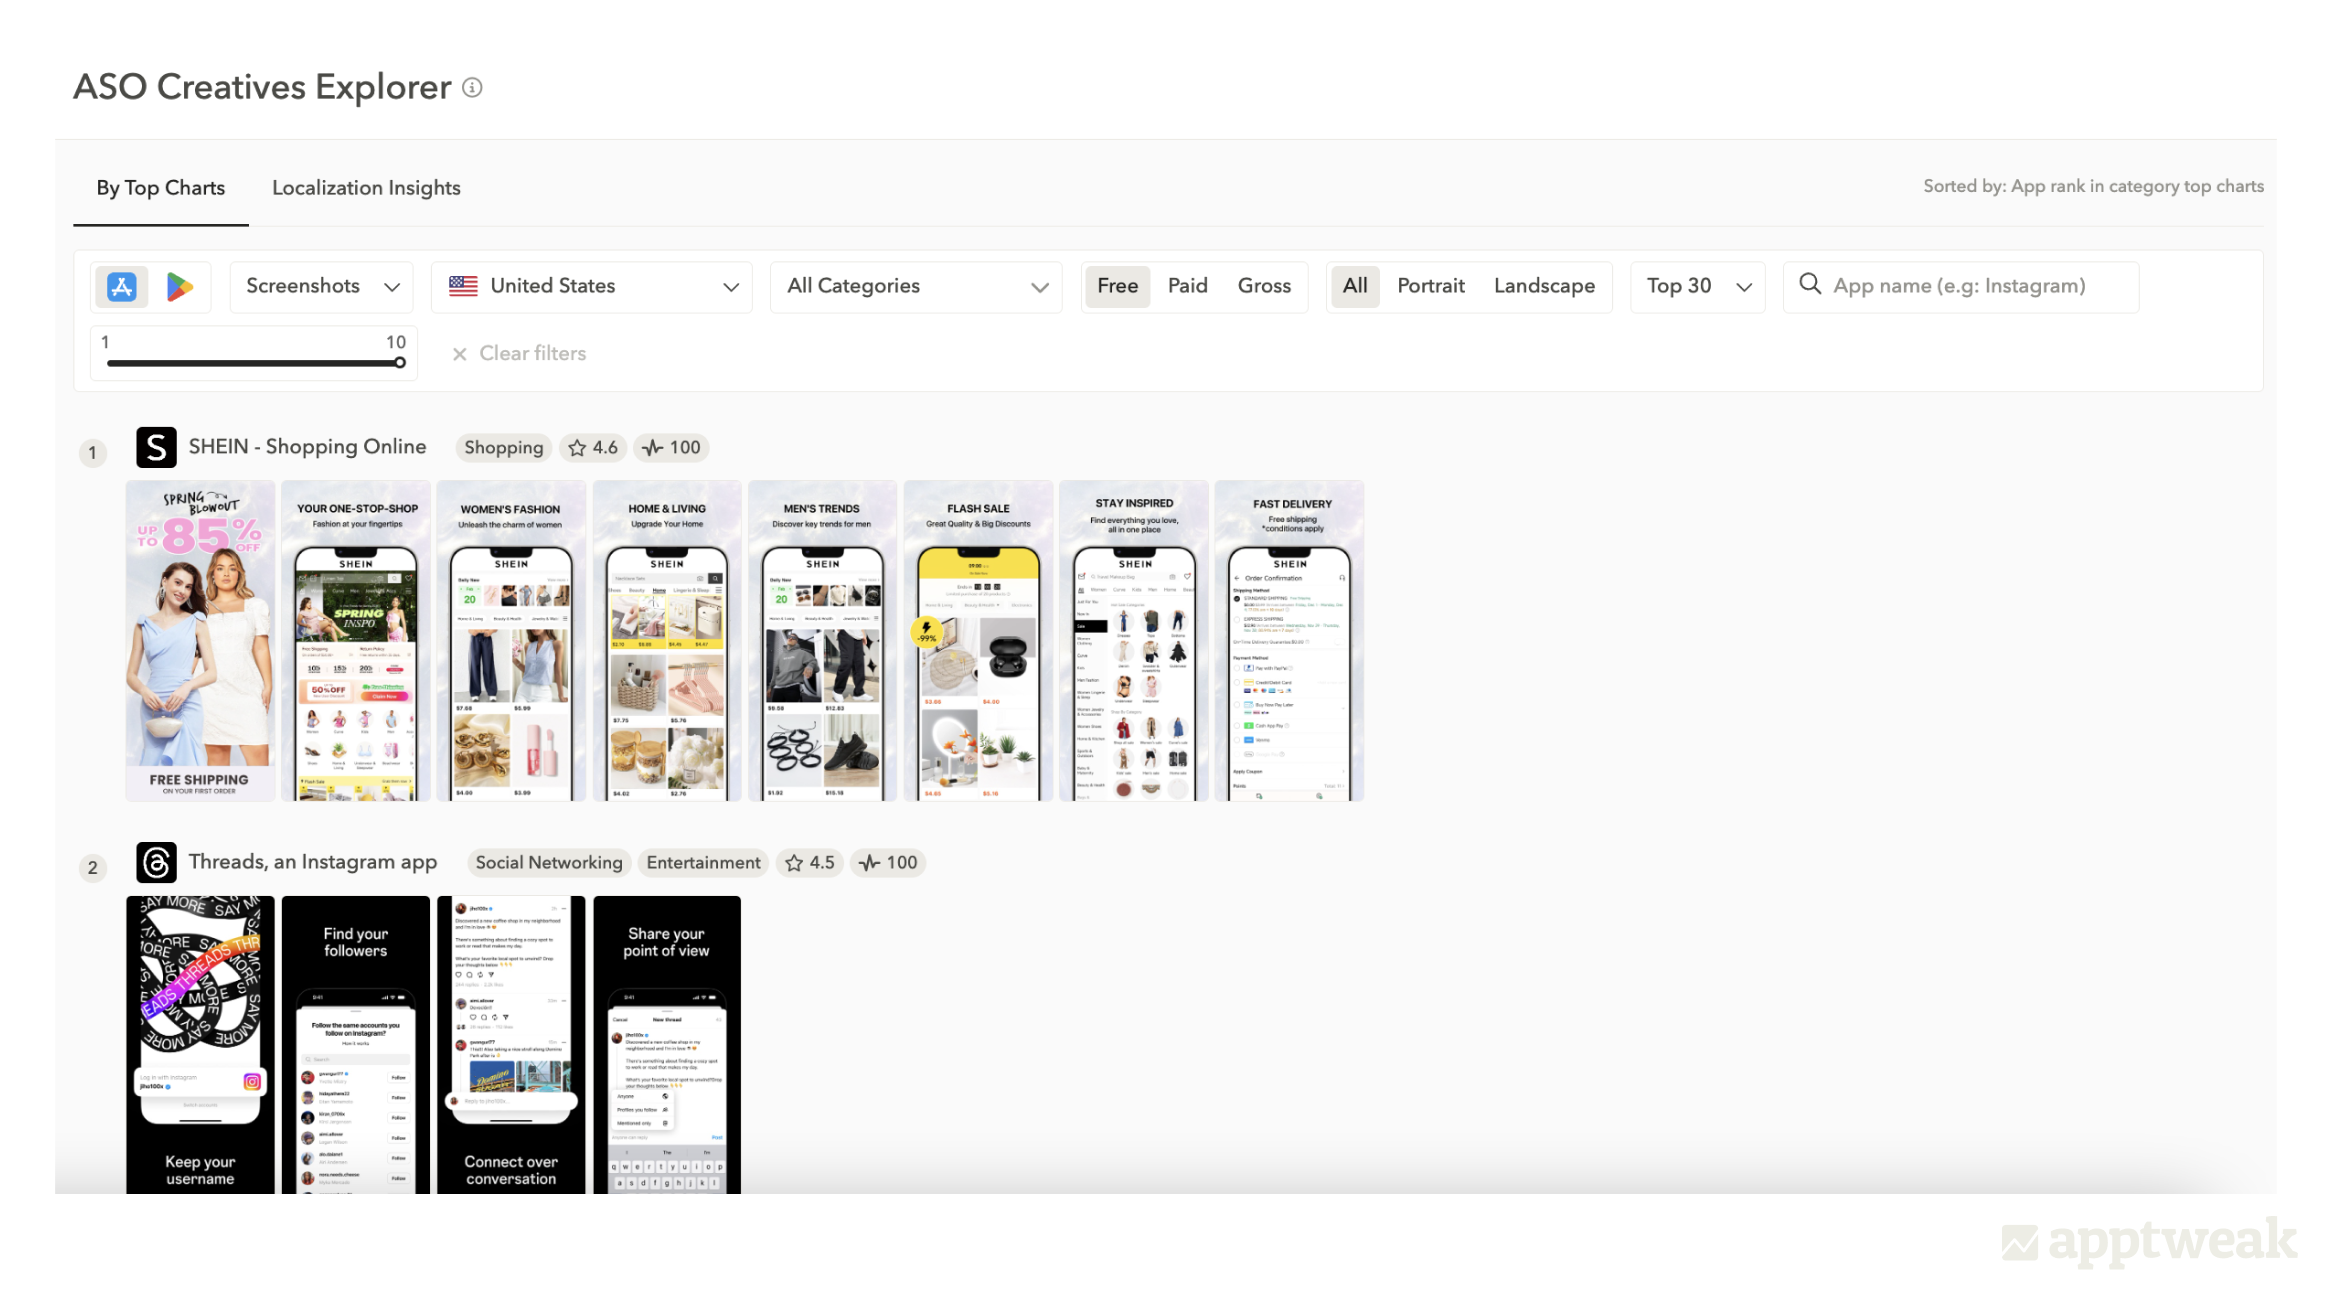Click the rank number 2 badge
The width and height of the screenshot is (2332, 1296).
(93, 868)
